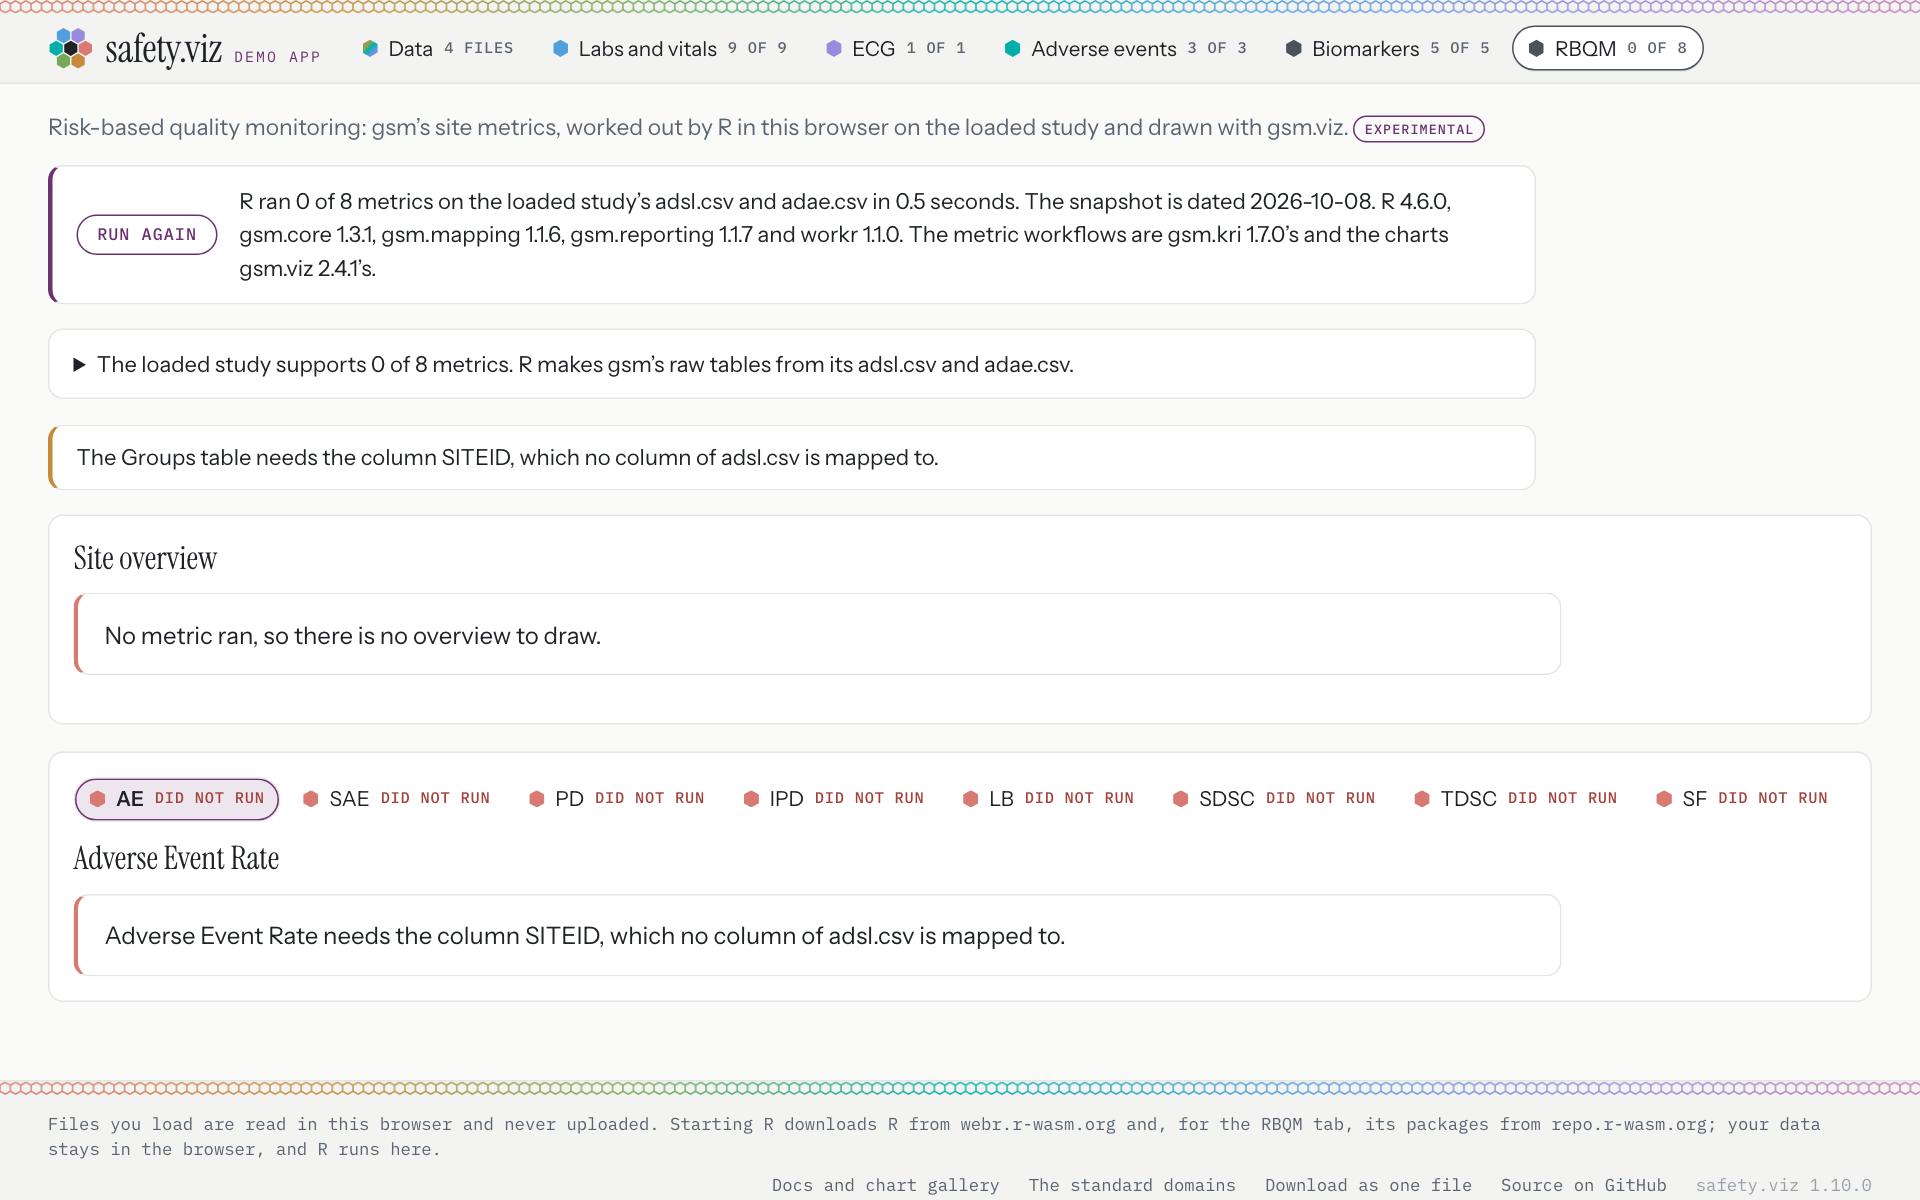
Task: Open the Biomarkers tab
Action: tap(1388, 48)
